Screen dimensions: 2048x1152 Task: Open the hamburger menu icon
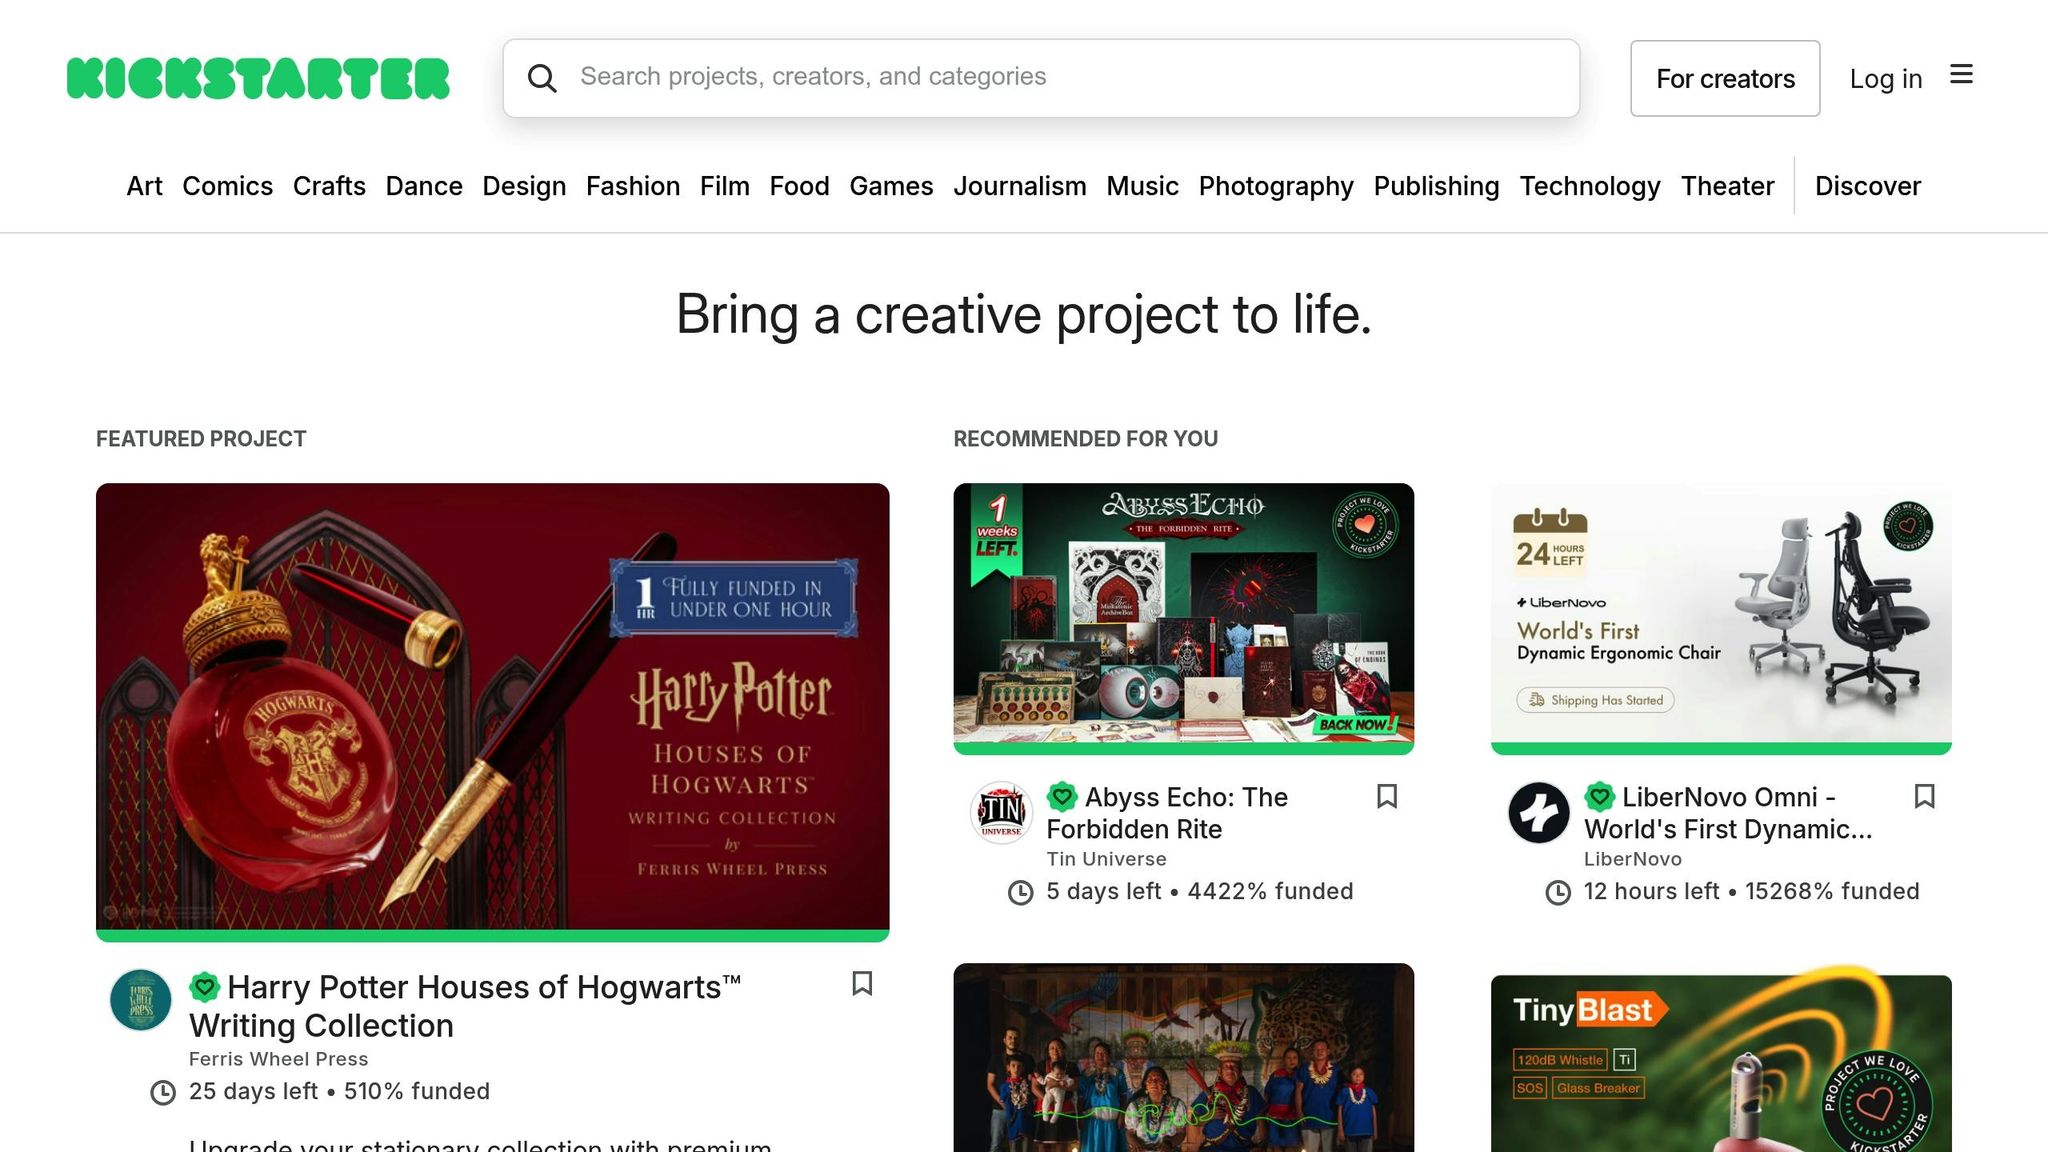click(x=1961, y=75)
